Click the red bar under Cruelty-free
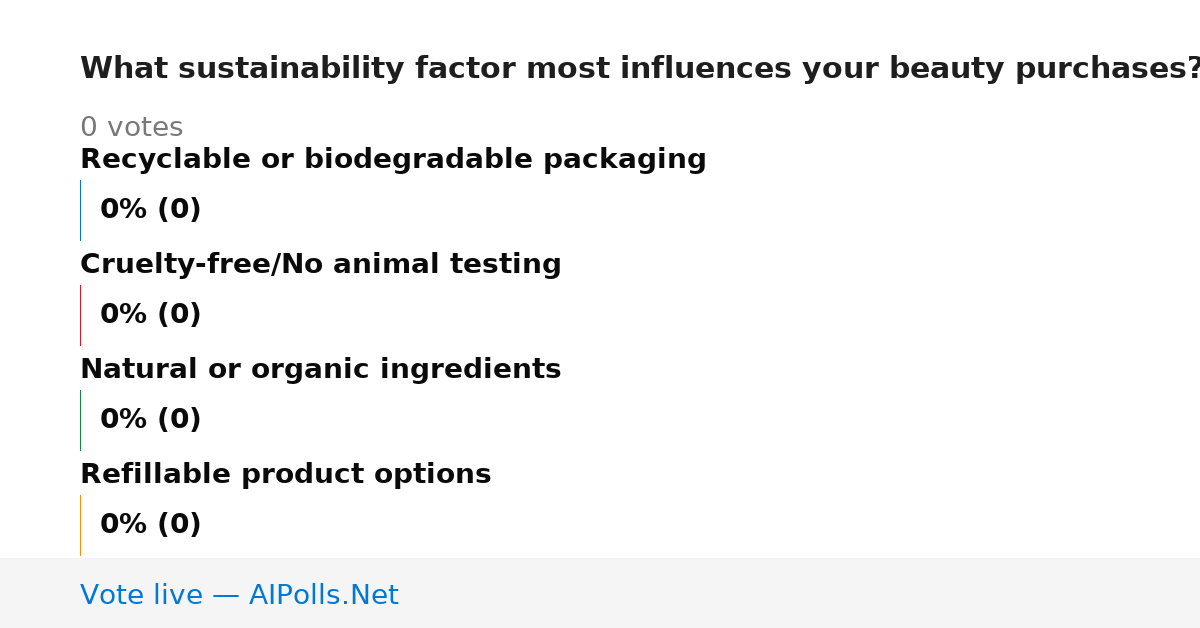 click(80, 315)
